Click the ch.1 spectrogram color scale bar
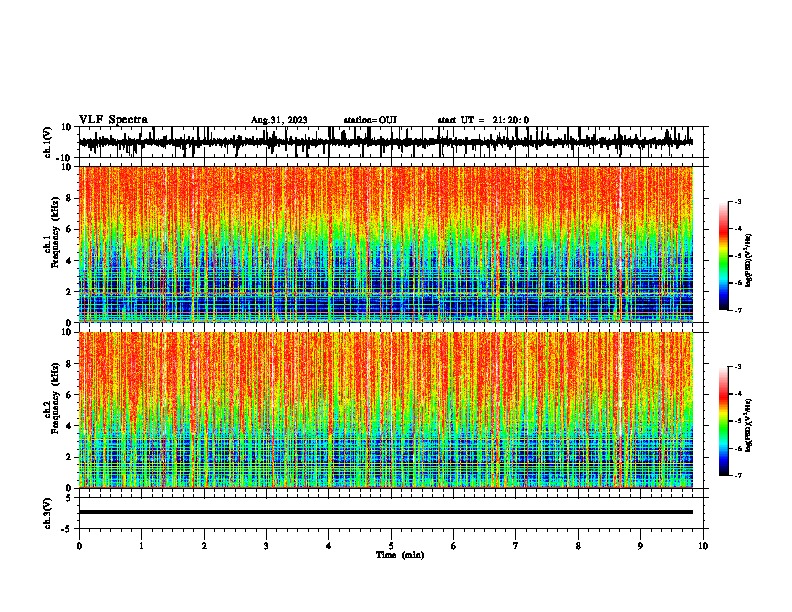Viewport: 792px width, 612px height. pyautogui.click(x=723, y=256)
